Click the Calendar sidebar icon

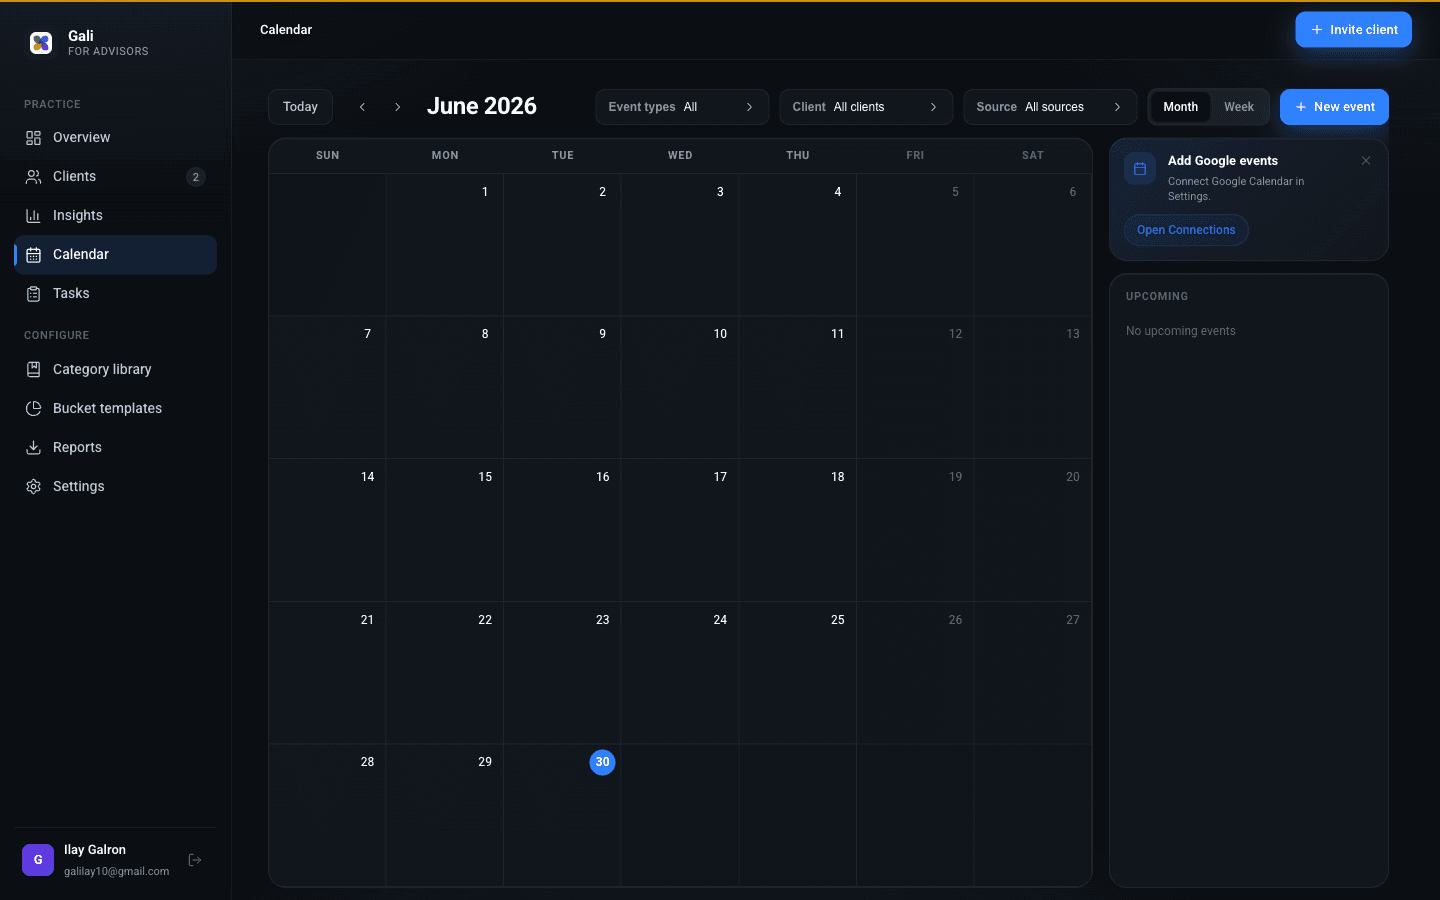pyautogui.click(x=33, y=254)
